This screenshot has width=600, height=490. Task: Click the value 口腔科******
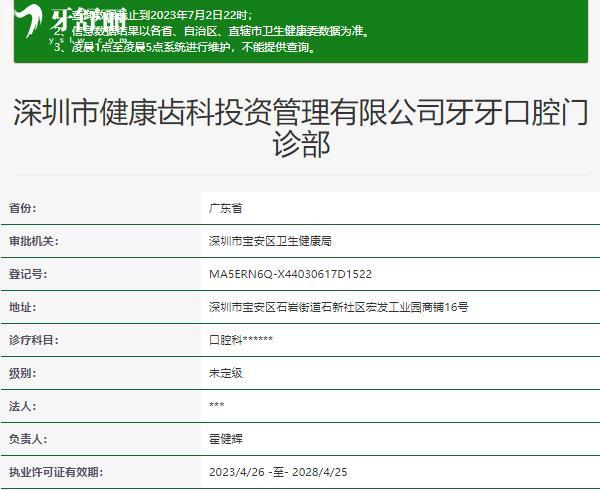241,340
